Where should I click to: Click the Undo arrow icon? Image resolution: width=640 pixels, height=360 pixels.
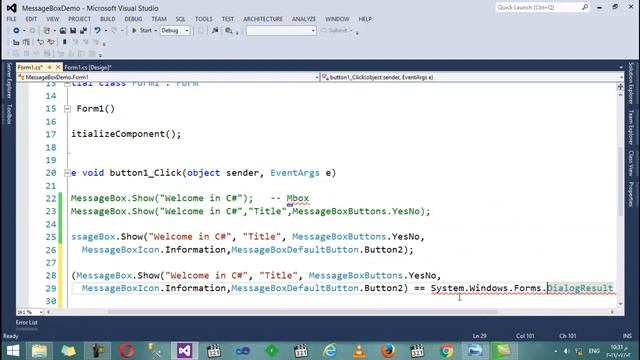coord(97,31)
